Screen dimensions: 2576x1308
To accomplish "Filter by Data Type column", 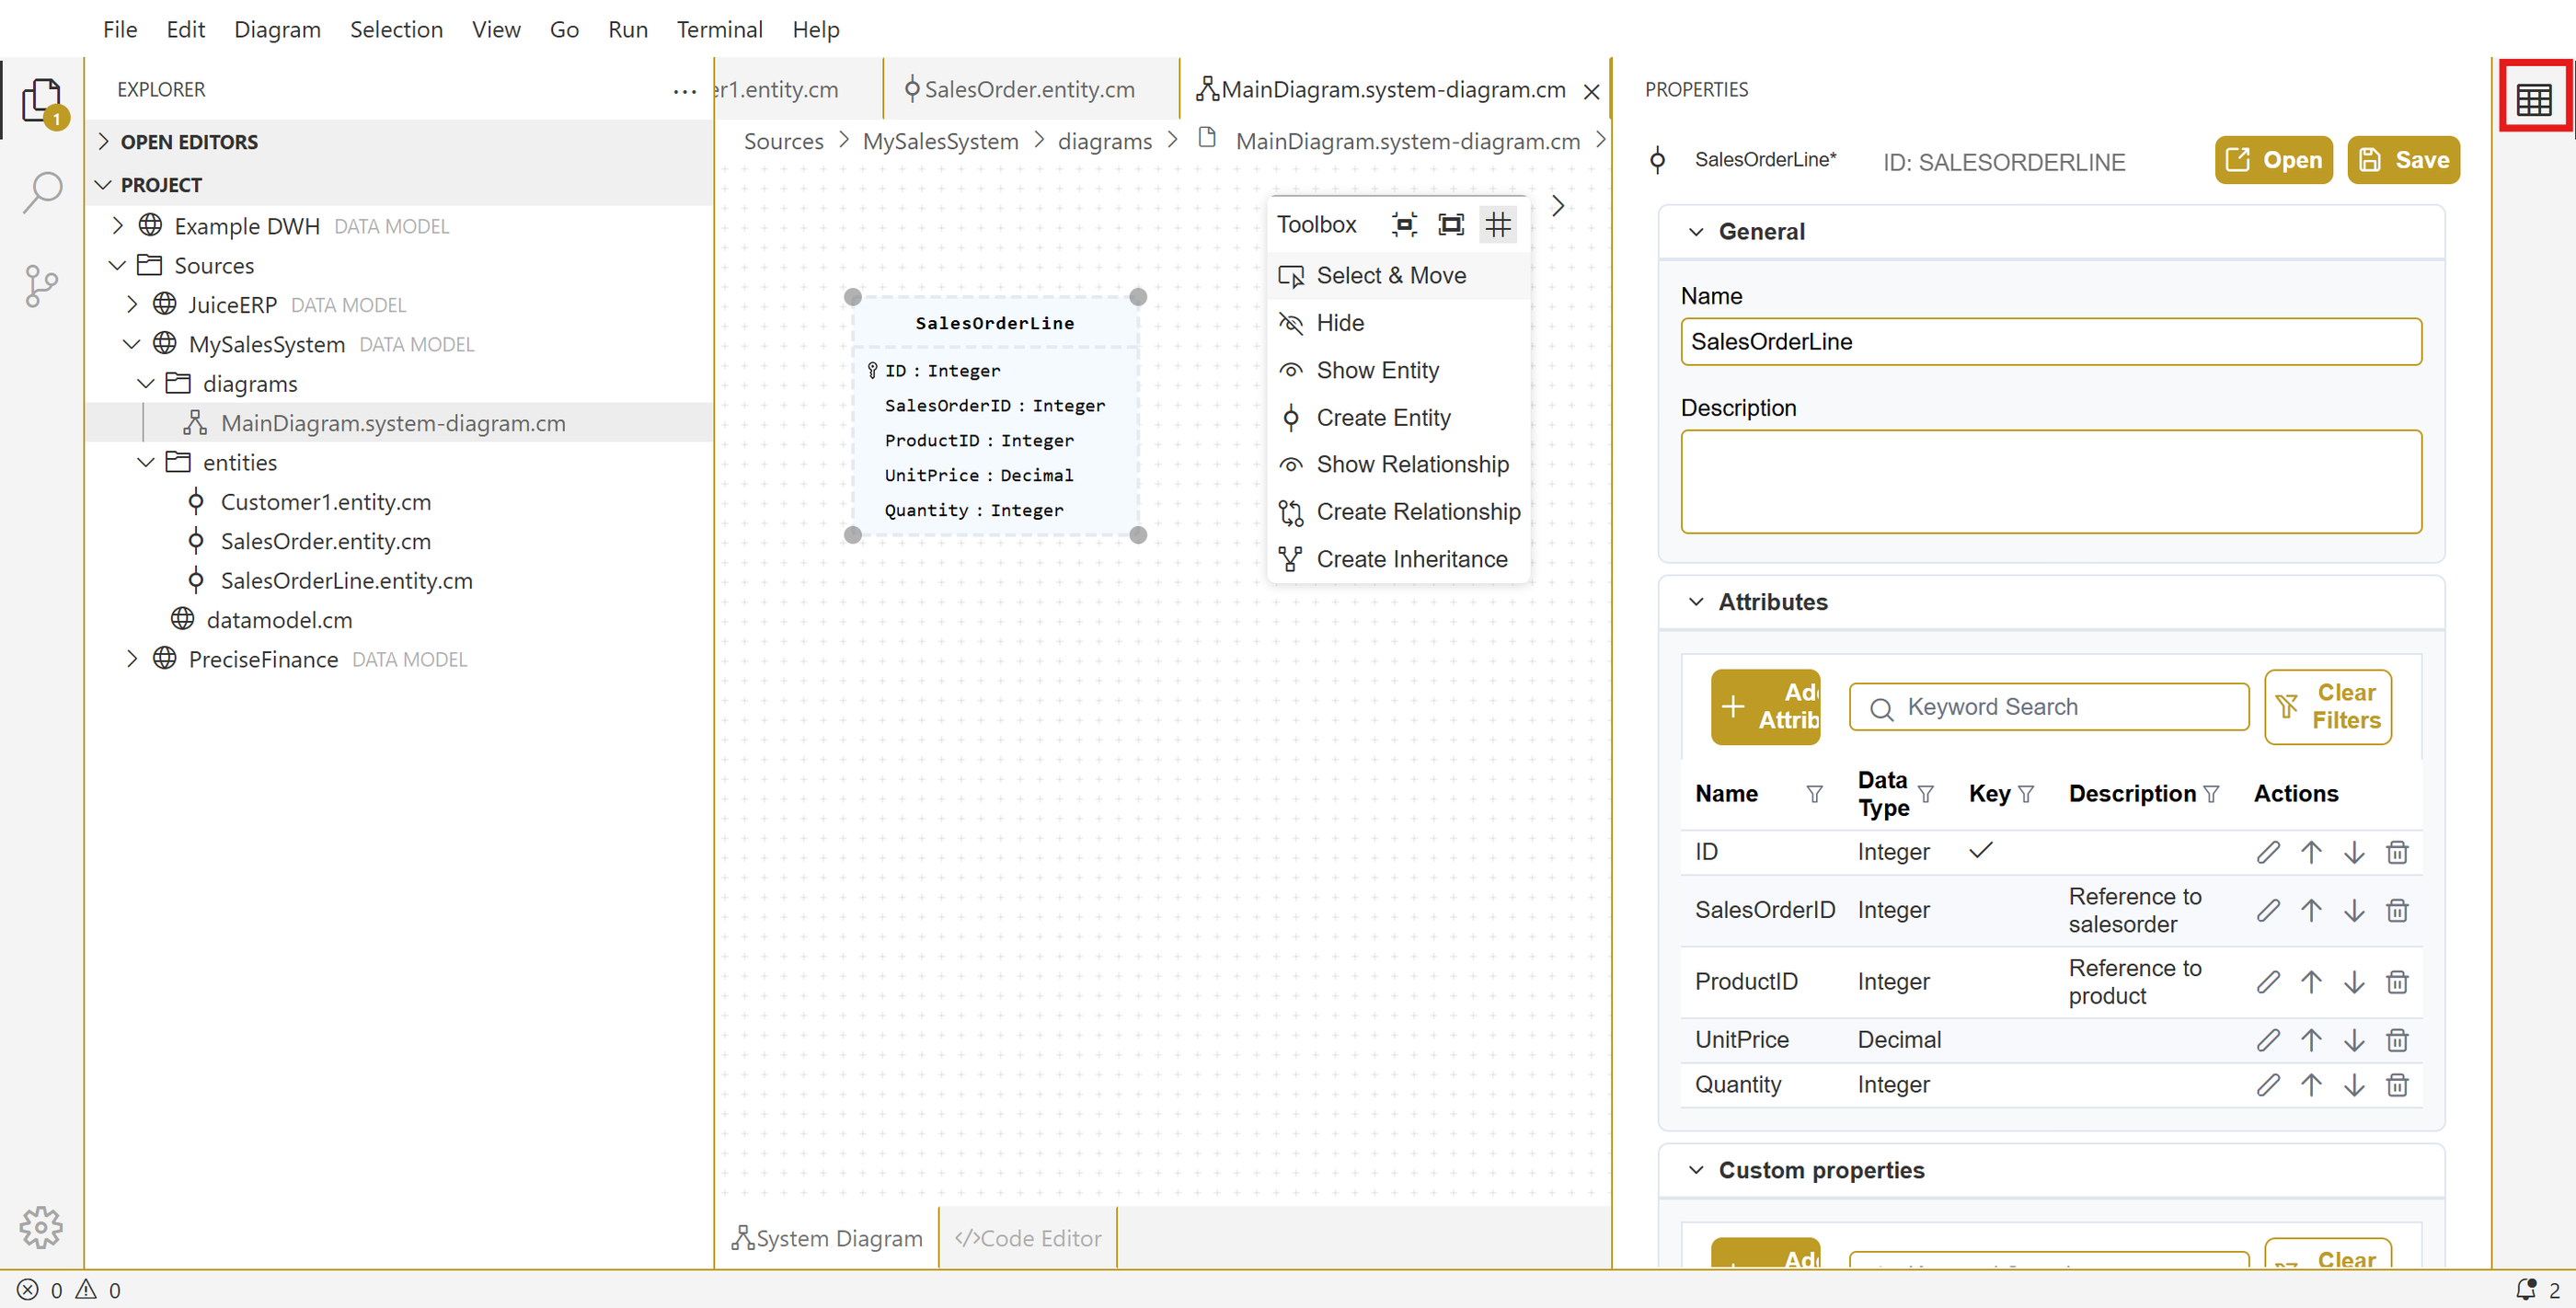I will click(x=1925, y=794).
